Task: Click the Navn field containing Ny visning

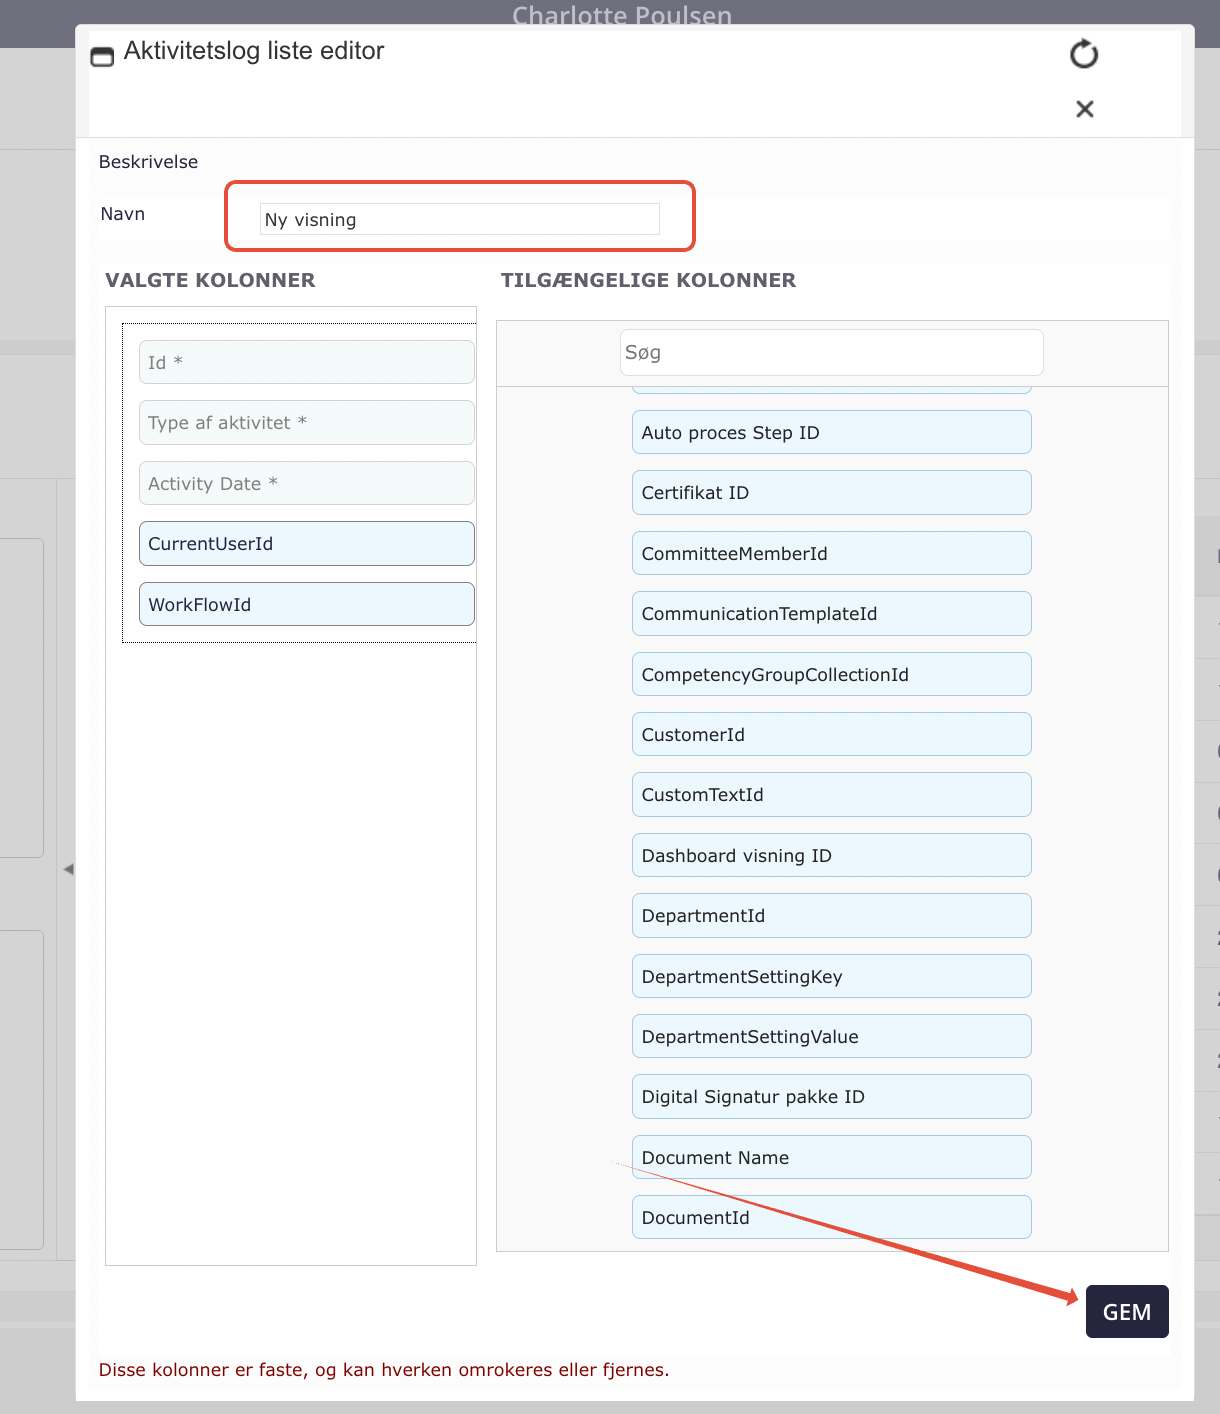Action: (460, 219)
